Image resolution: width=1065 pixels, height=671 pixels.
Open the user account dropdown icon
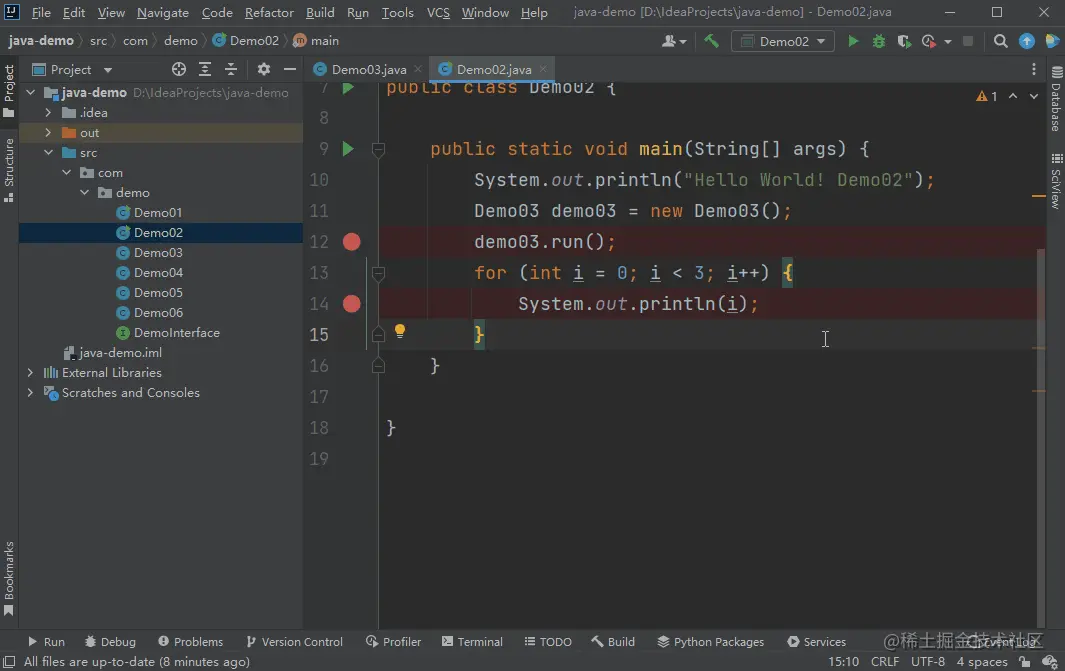tap(674, 41)
